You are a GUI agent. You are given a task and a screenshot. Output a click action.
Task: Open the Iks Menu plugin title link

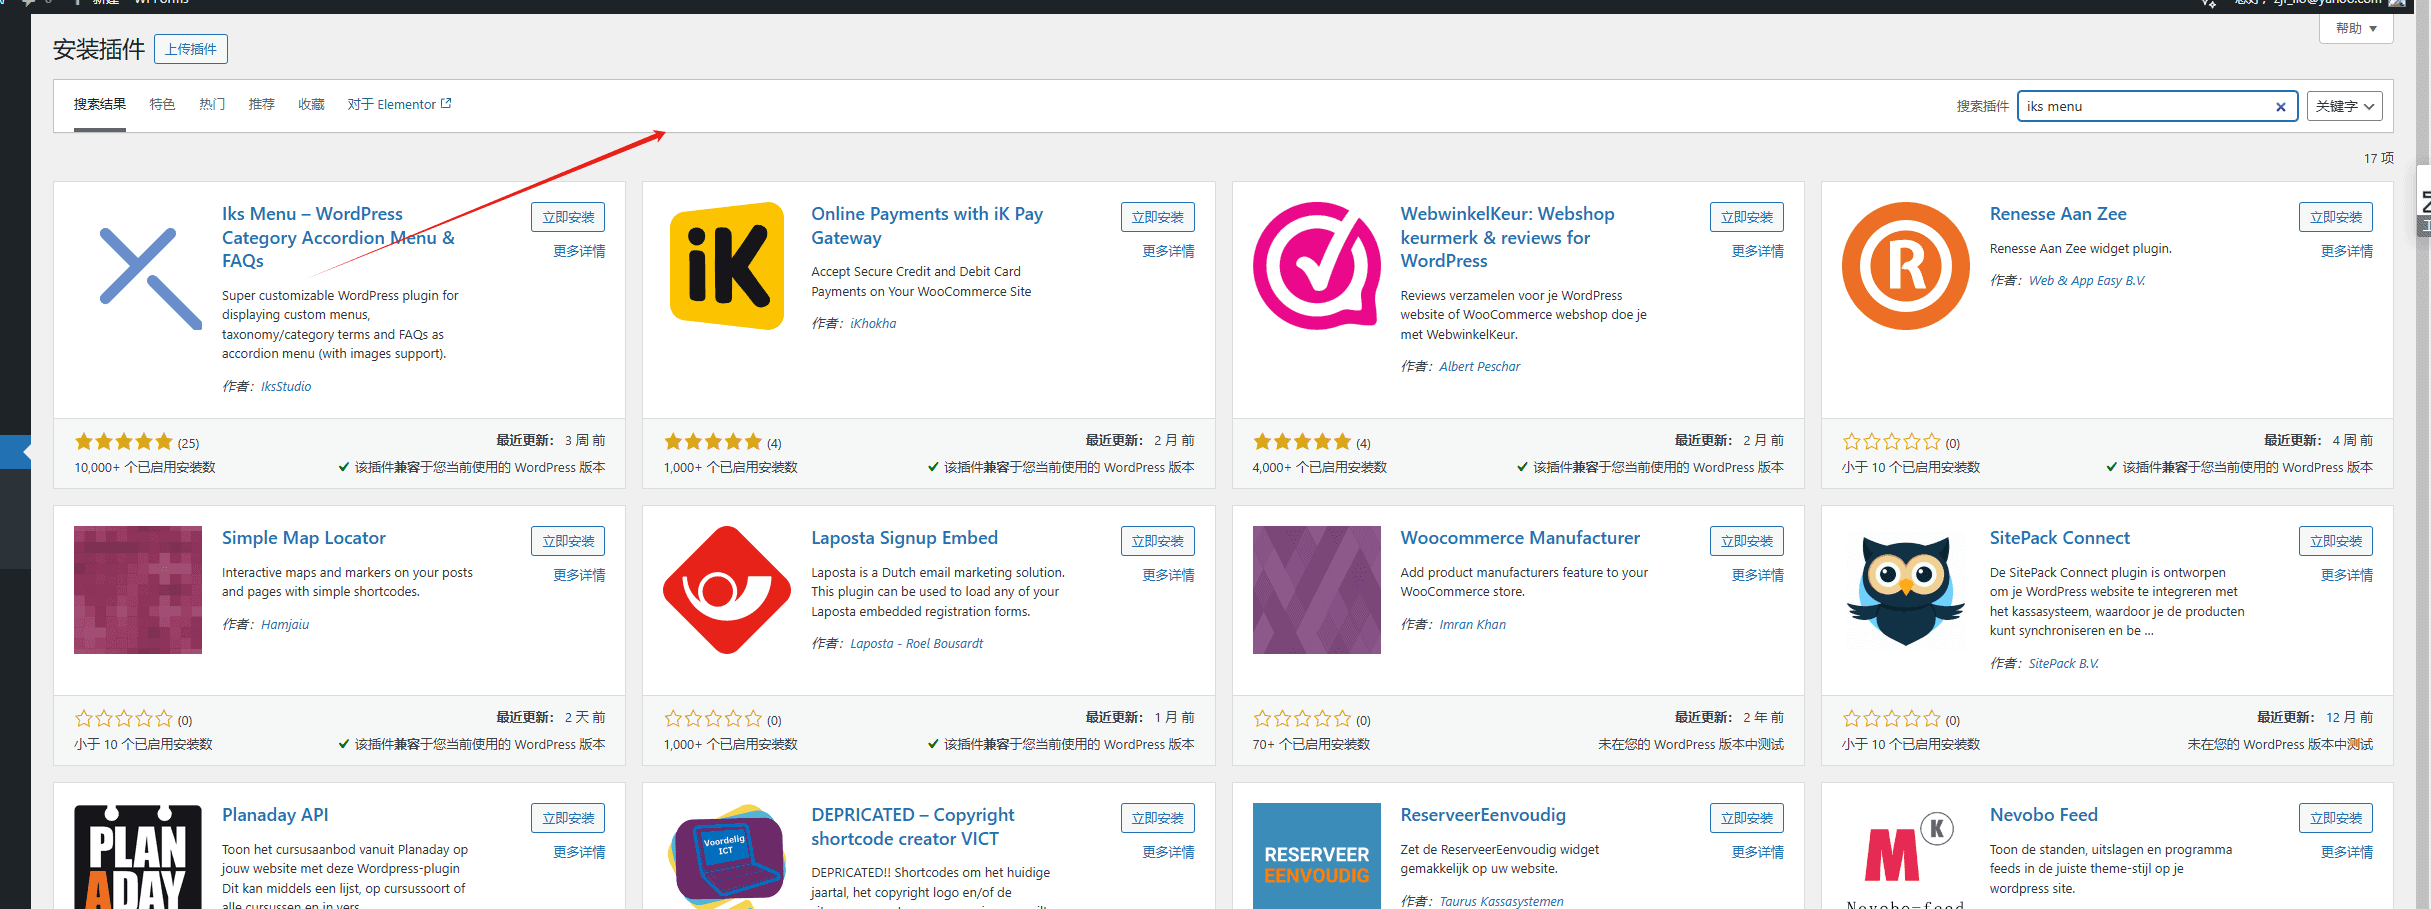tap(338, 237)
